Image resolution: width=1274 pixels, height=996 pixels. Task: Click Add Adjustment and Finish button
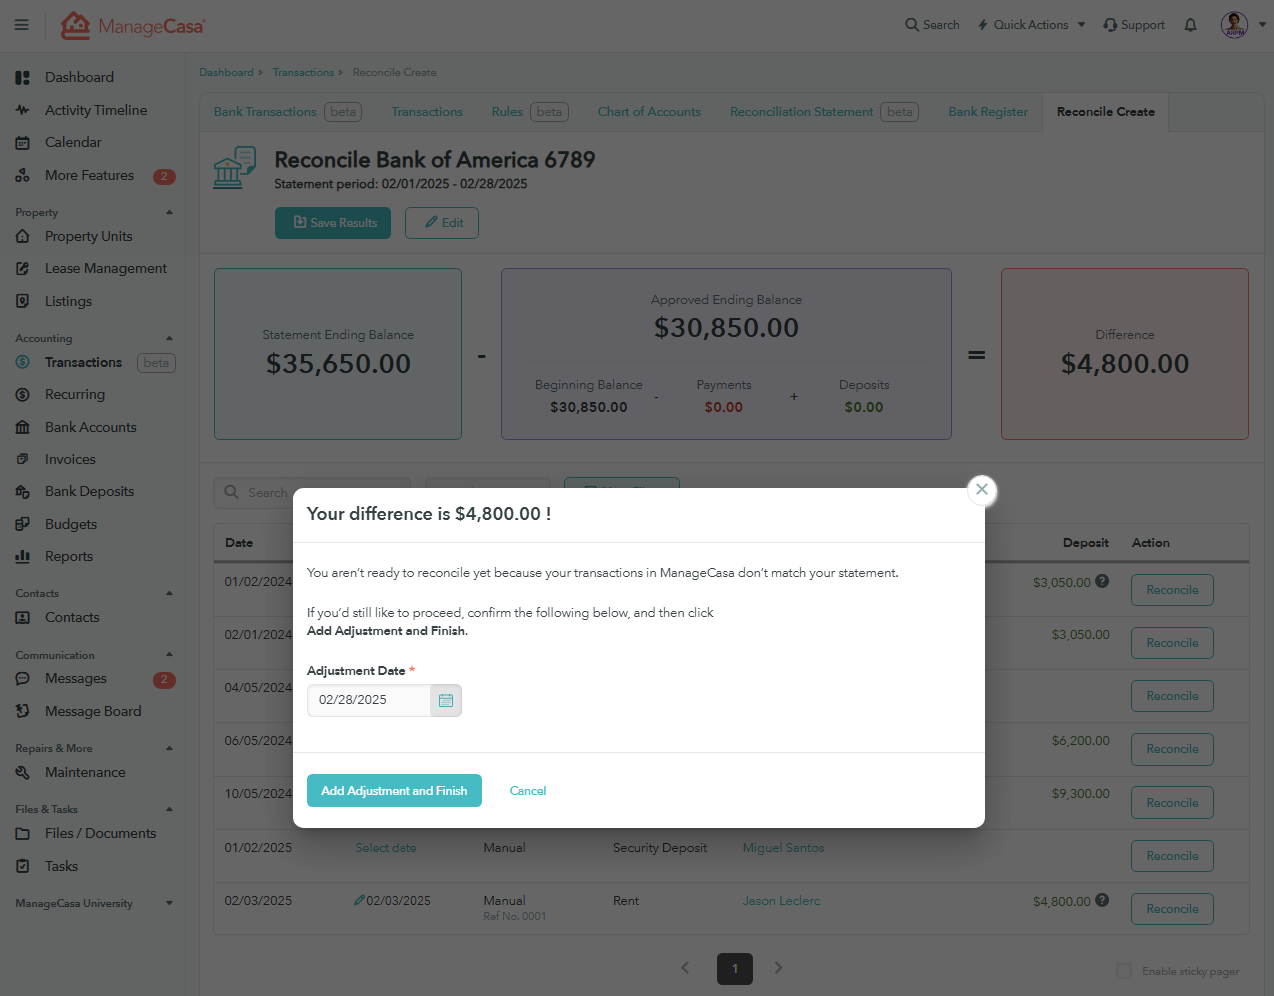point(394,791)
